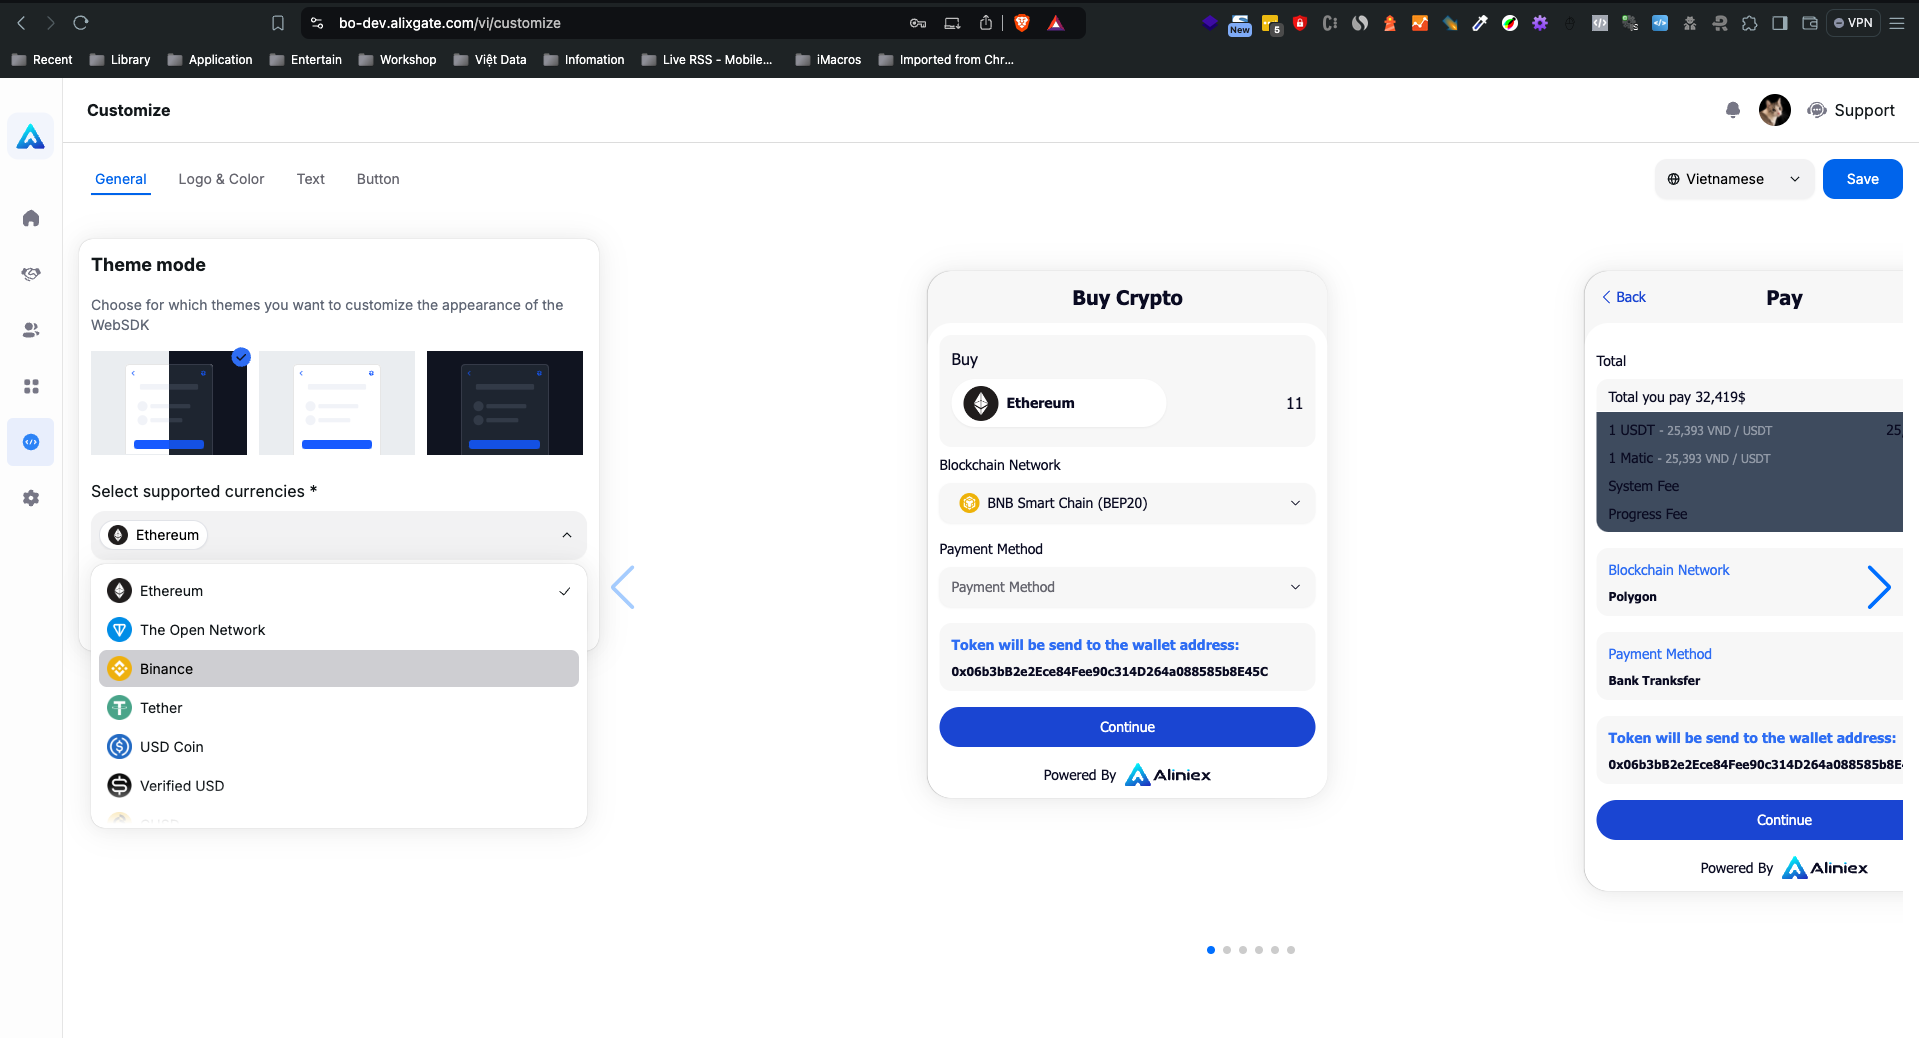The image size is (1919, 1038).
Task: Click the apps grid icon in the sidebar
Action: [x=31, y=386]
